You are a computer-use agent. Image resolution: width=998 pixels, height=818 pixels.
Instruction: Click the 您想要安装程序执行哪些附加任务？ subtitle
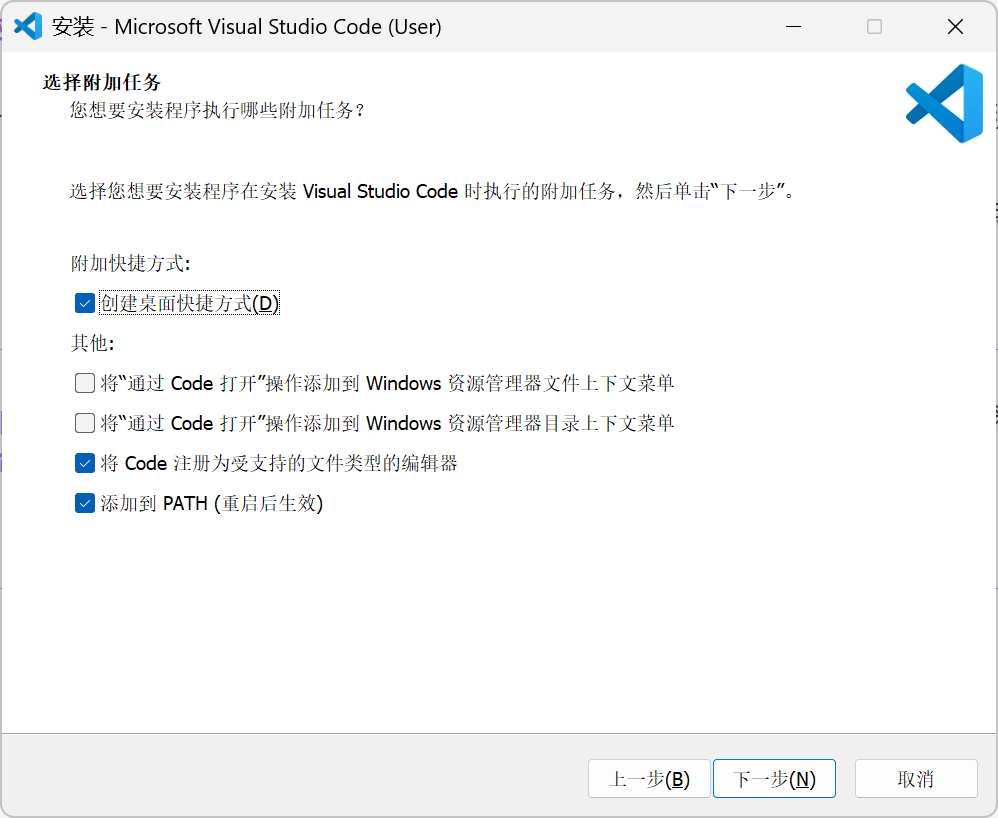point(217,110)
